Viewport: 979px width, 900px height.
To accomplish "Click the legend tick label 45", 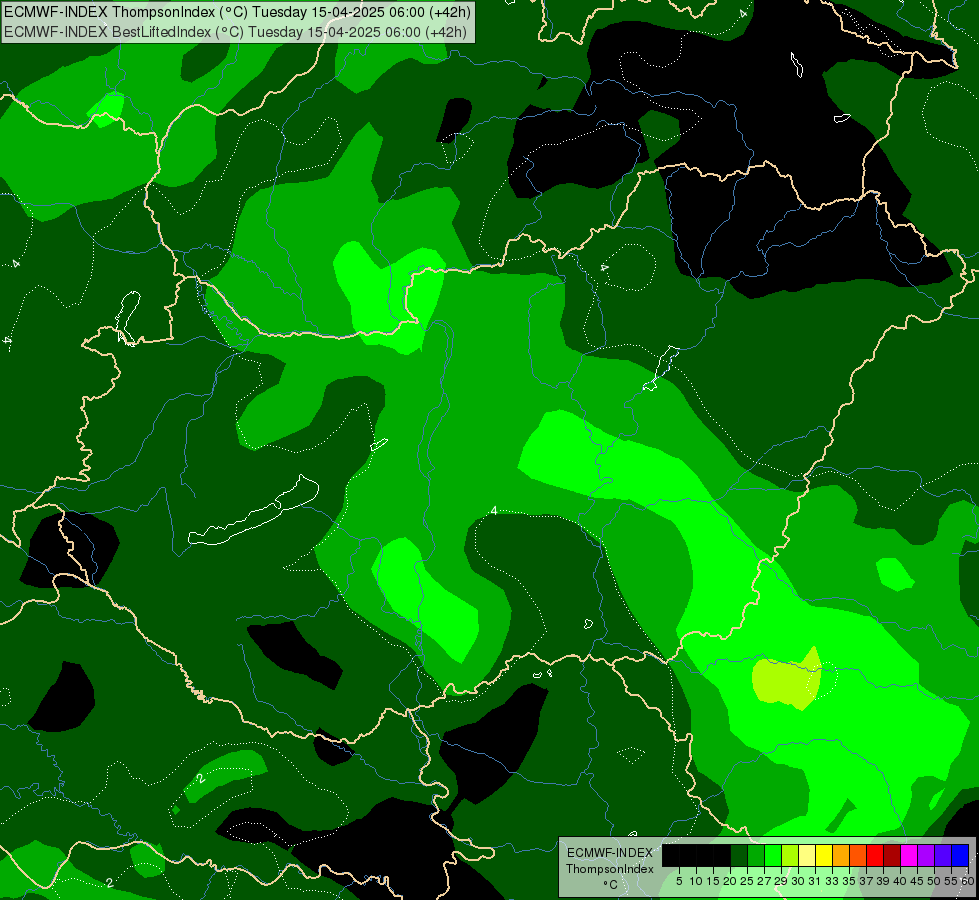I will tap(917, 881).
